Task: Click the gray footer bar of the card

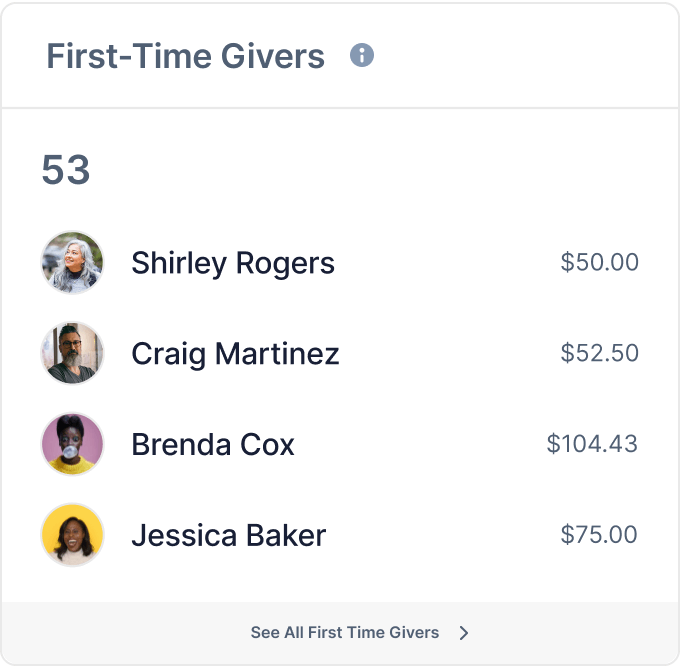Action: 340,633
